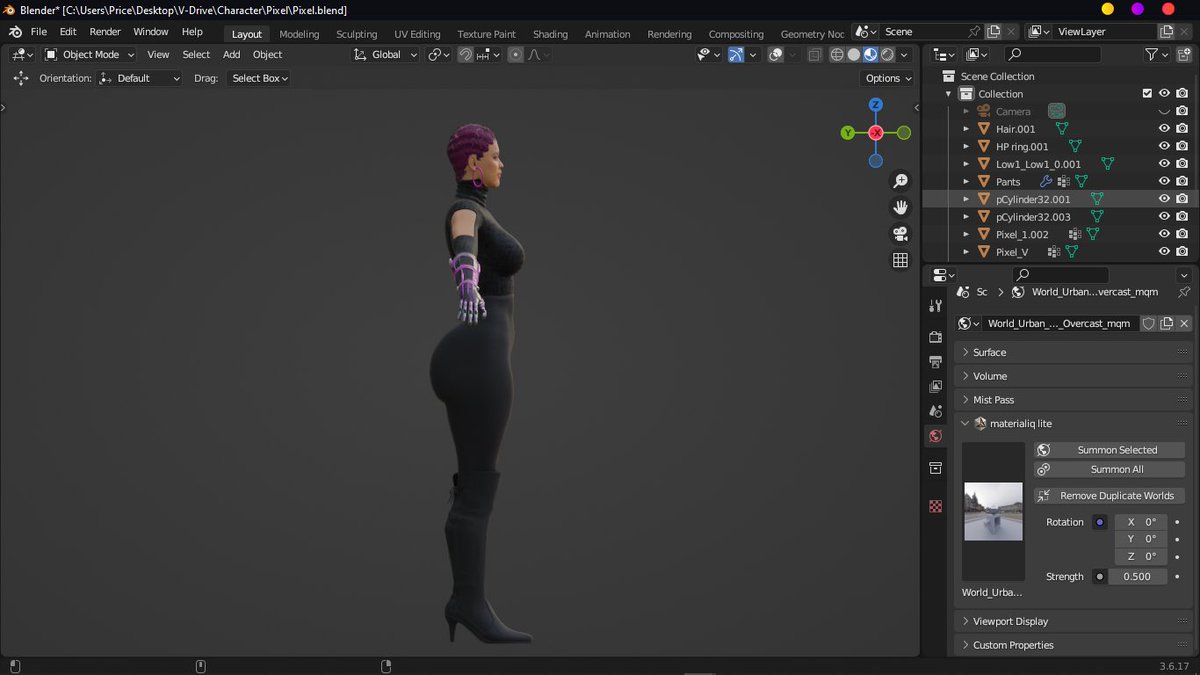Unlink the world datablock with X icon
This screenshot has height=675, width=1200.
[1184, 323]
